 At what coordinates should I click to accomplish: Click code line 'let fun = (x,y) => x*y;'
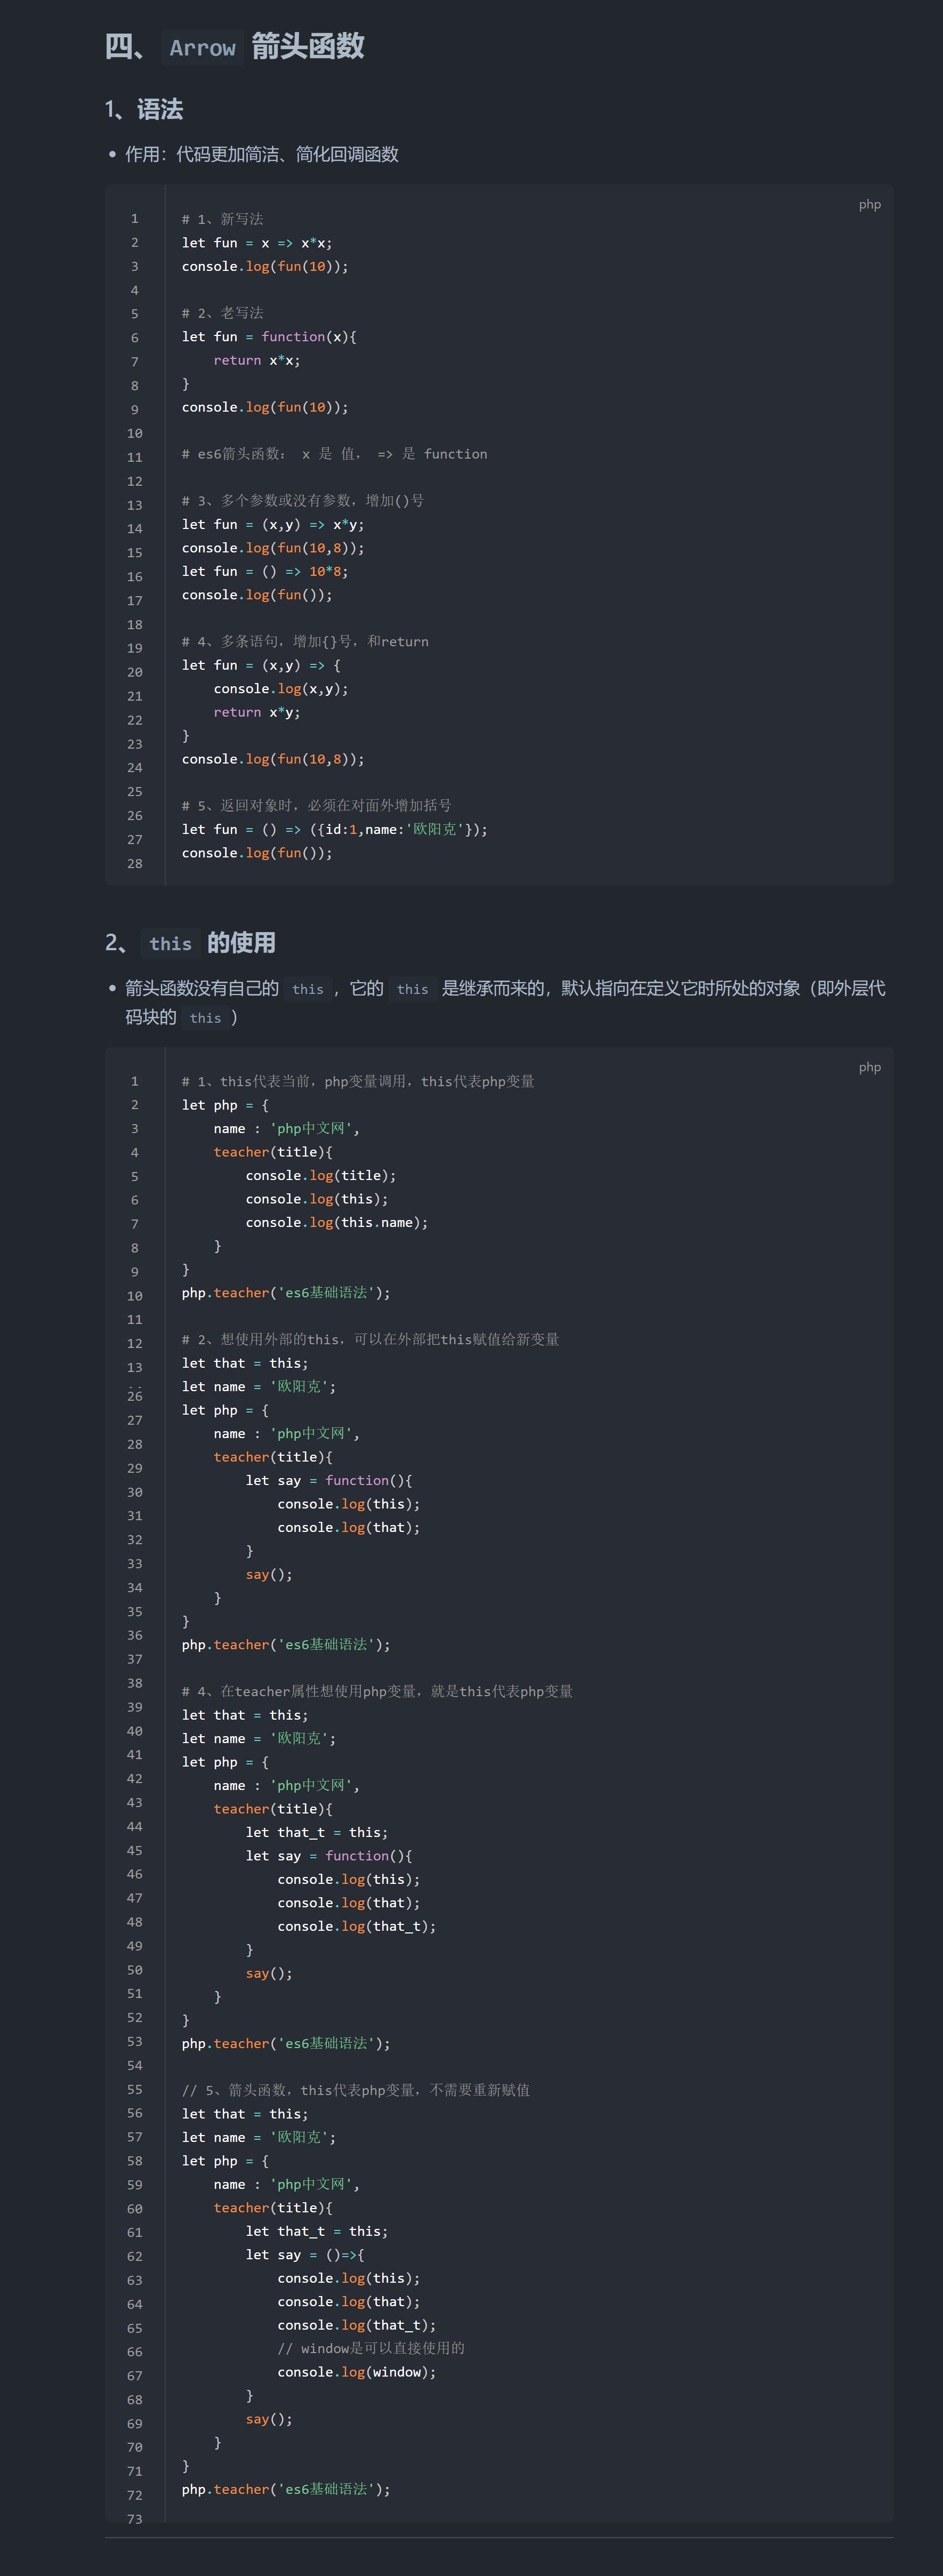pos(273,524)
